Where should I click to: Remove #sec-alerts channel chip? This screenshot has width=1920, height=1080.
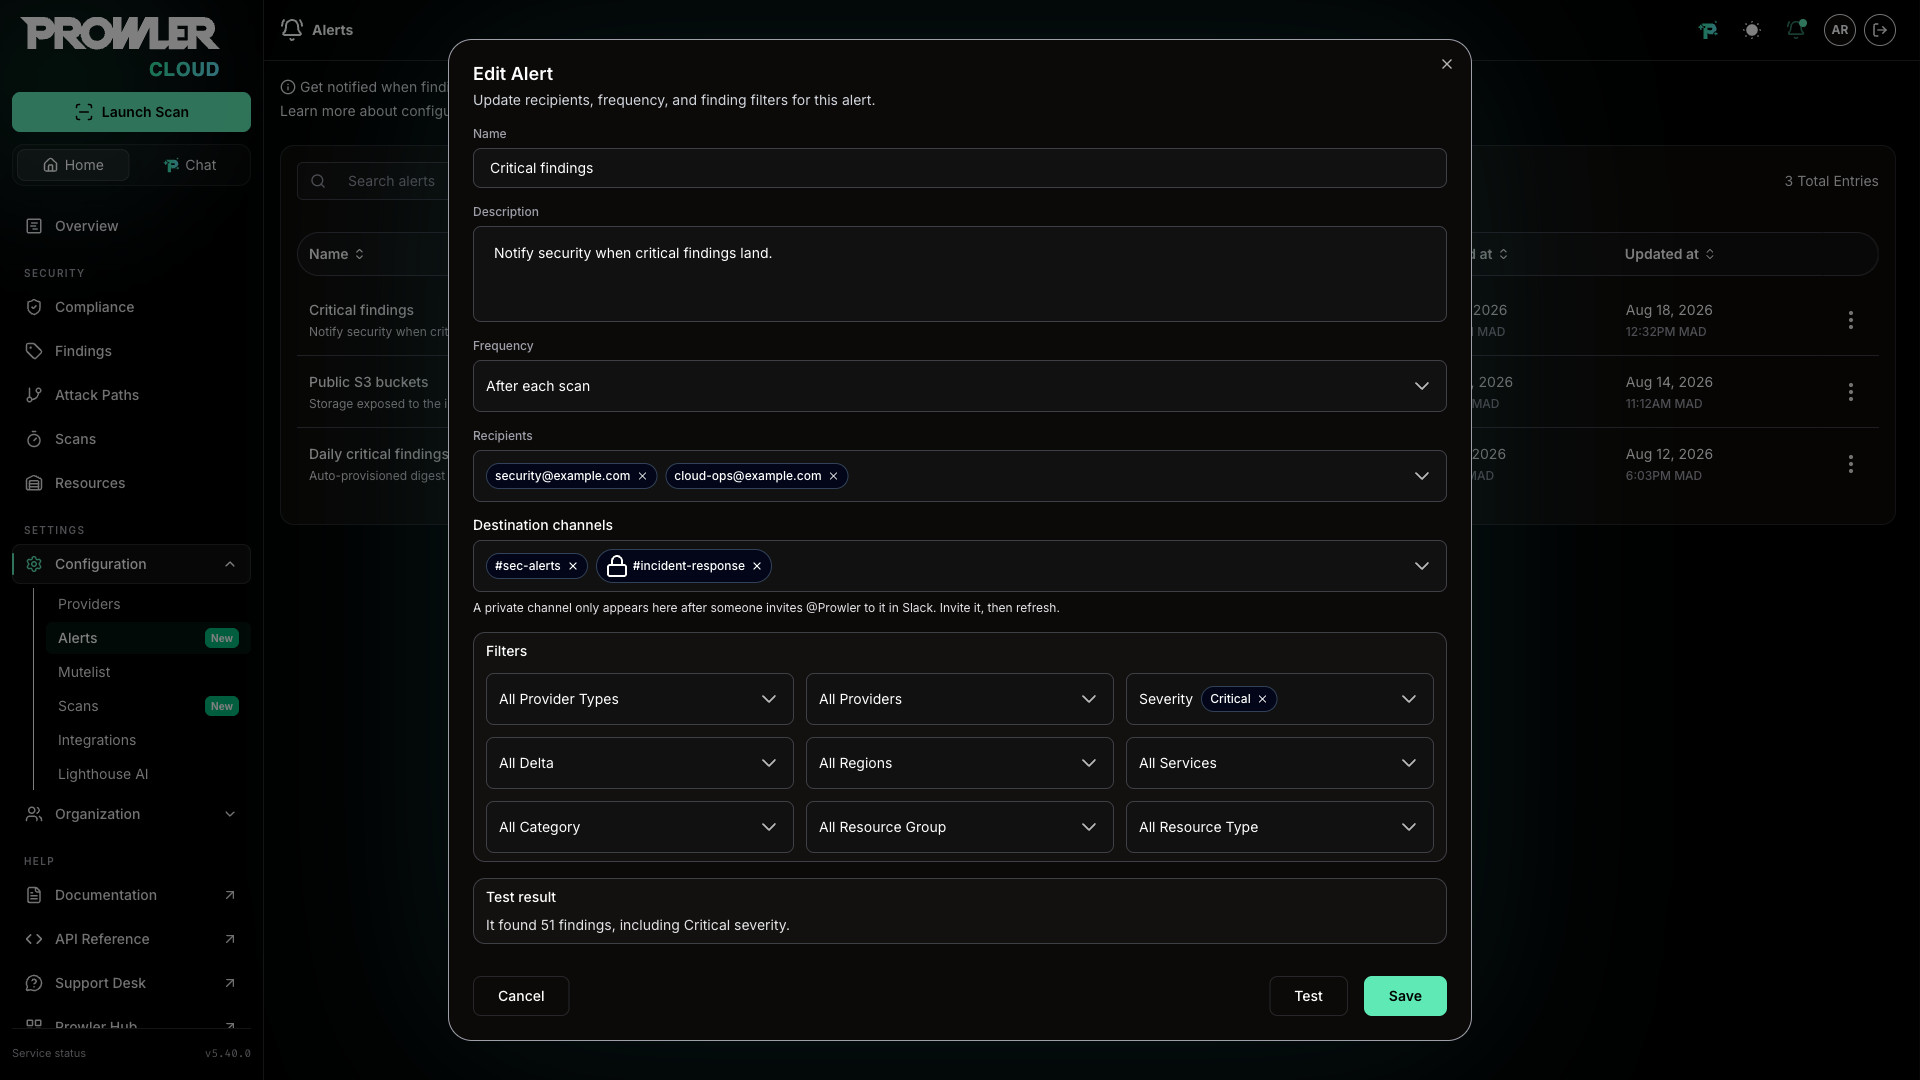pos(573,566)
